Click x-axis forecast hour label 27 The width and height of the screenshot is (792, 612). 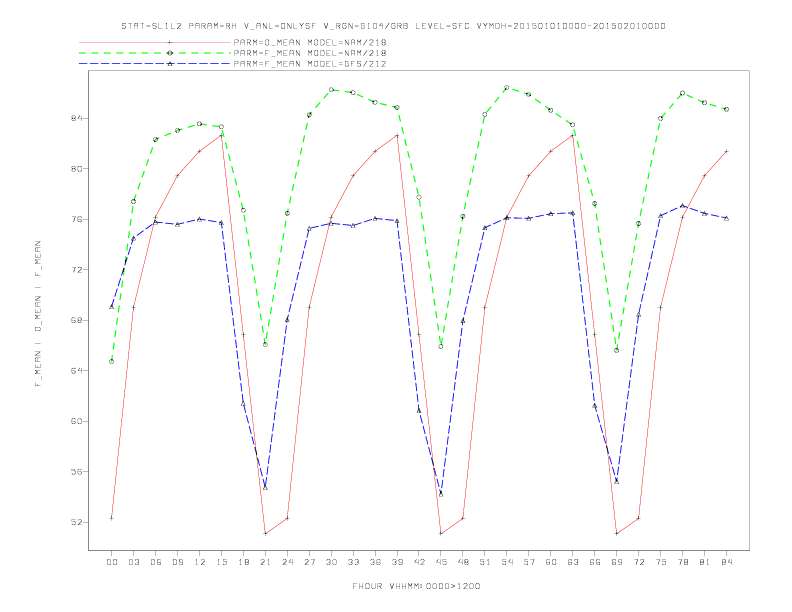pyautogui.click(x=309, y=562)
